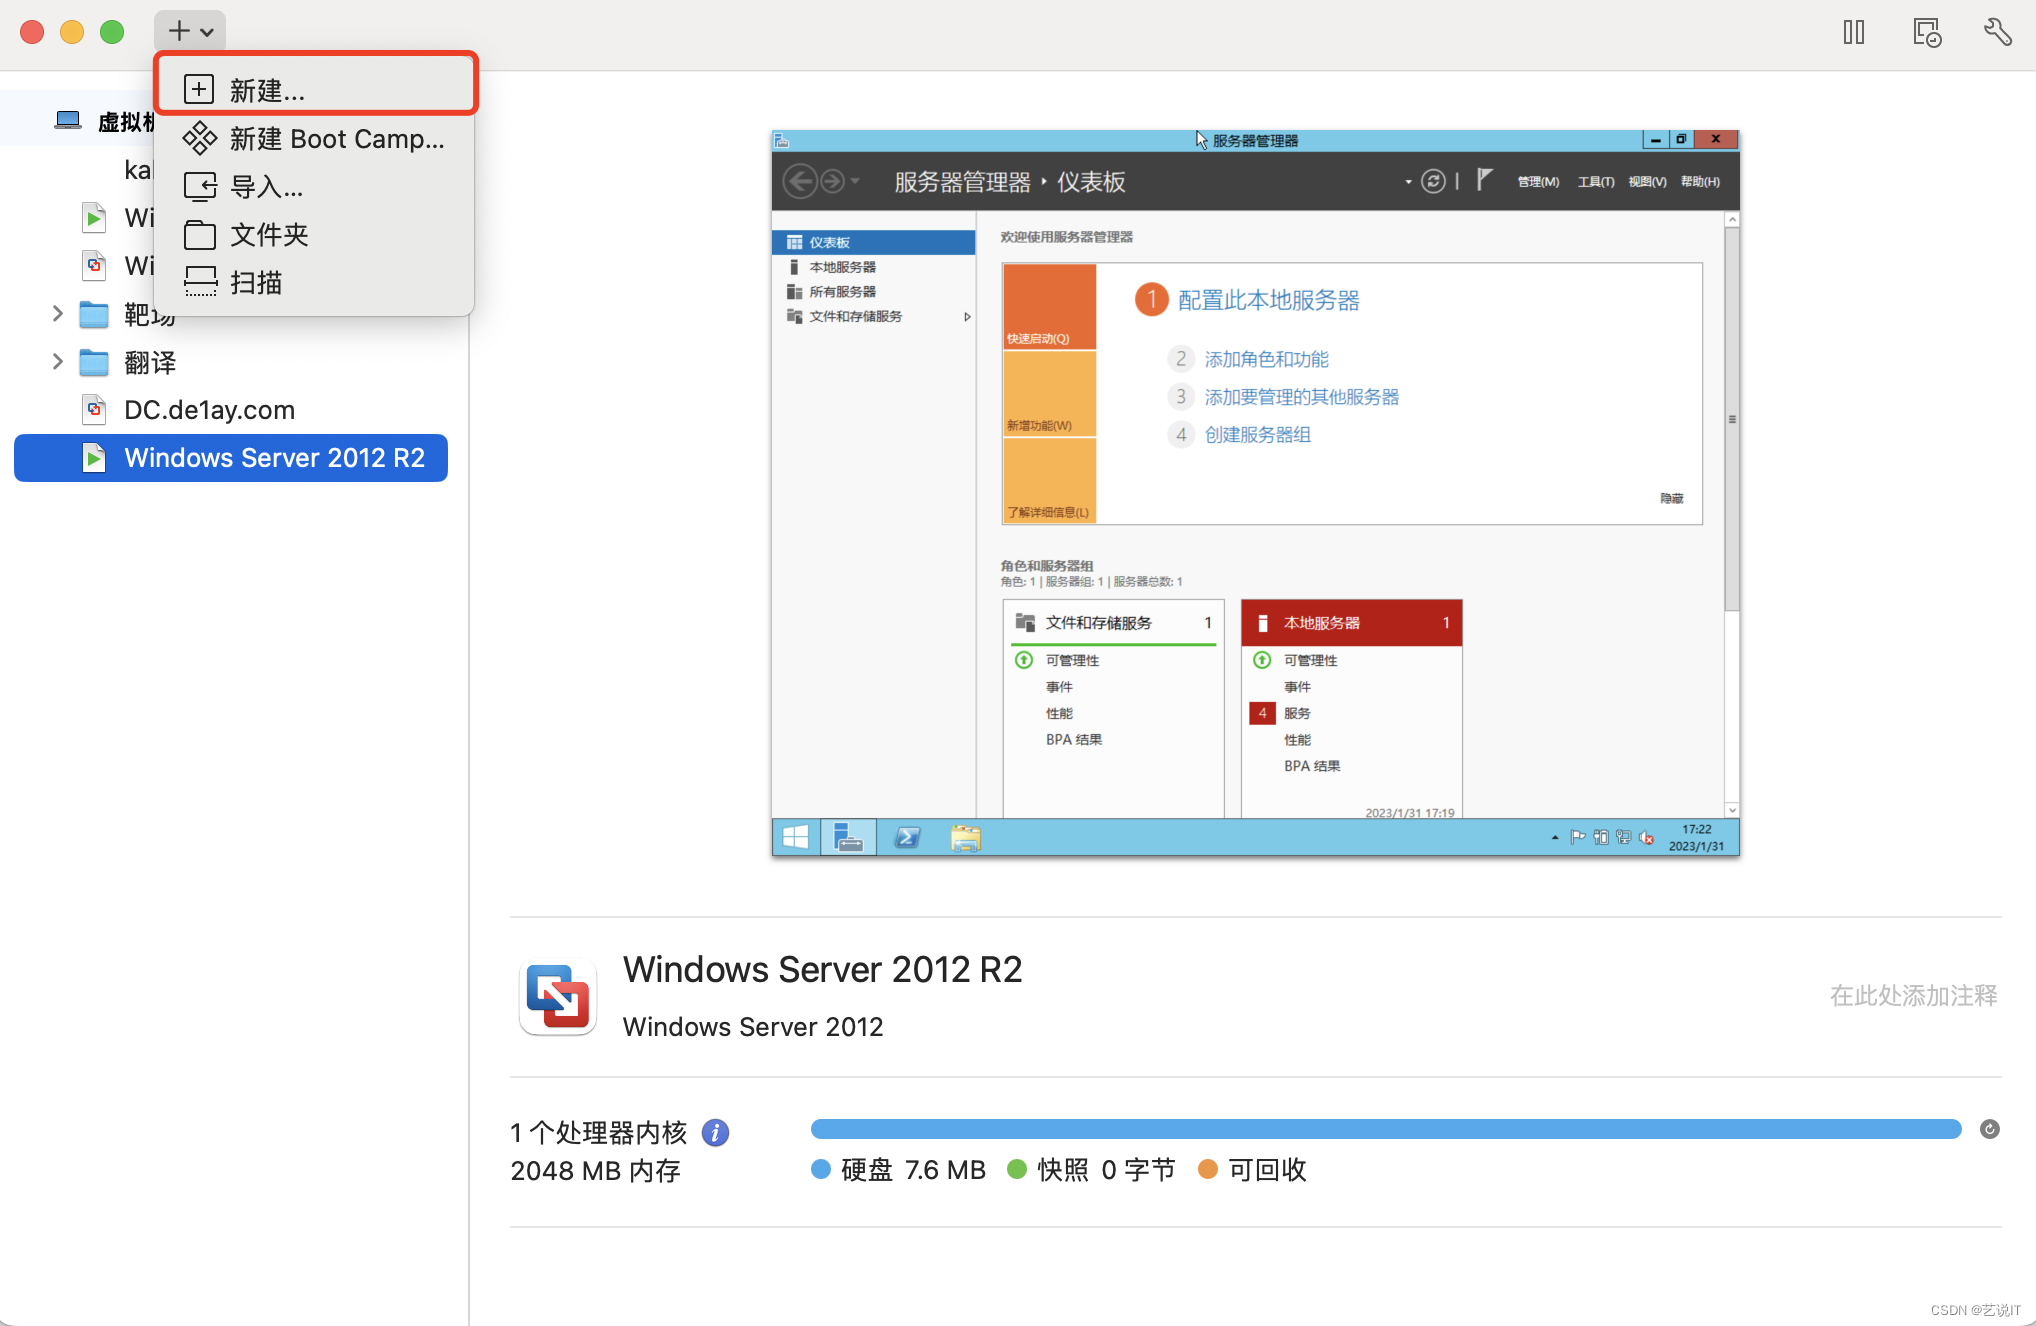Click the notifications flag icon
Screen dimensions: 2036x1326
coord(1485,180)
